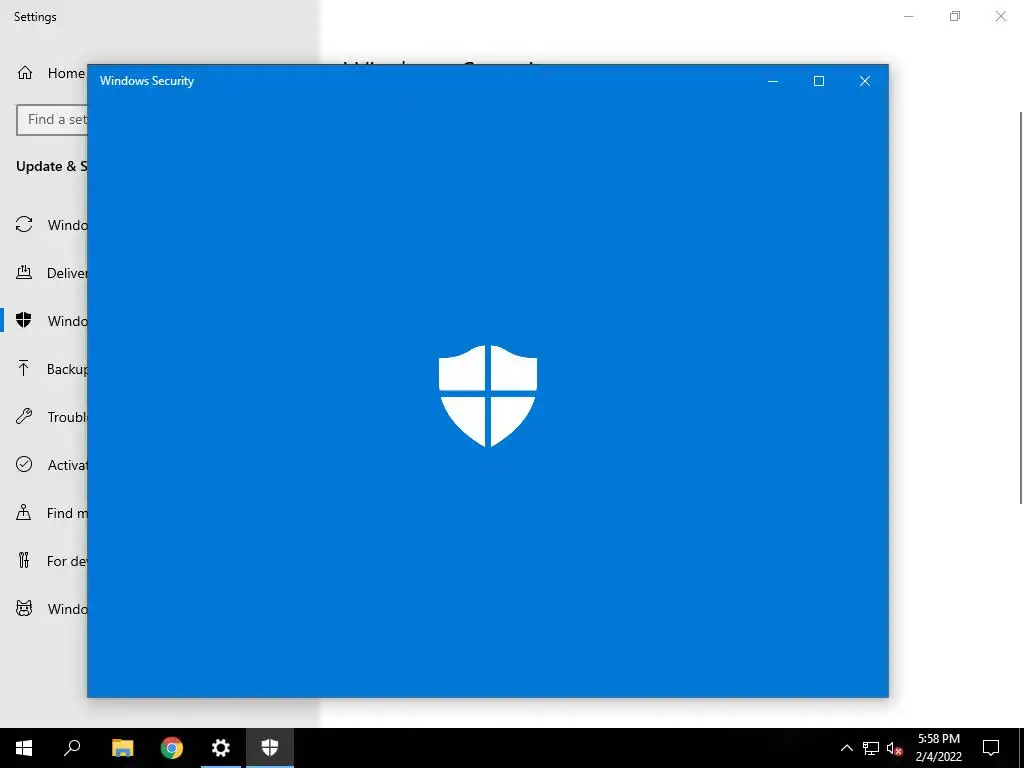The width and height of the screenshot is (1024, 768).
Task: Launch File Explorer from taskbar
Action: [x=122, y=748]
